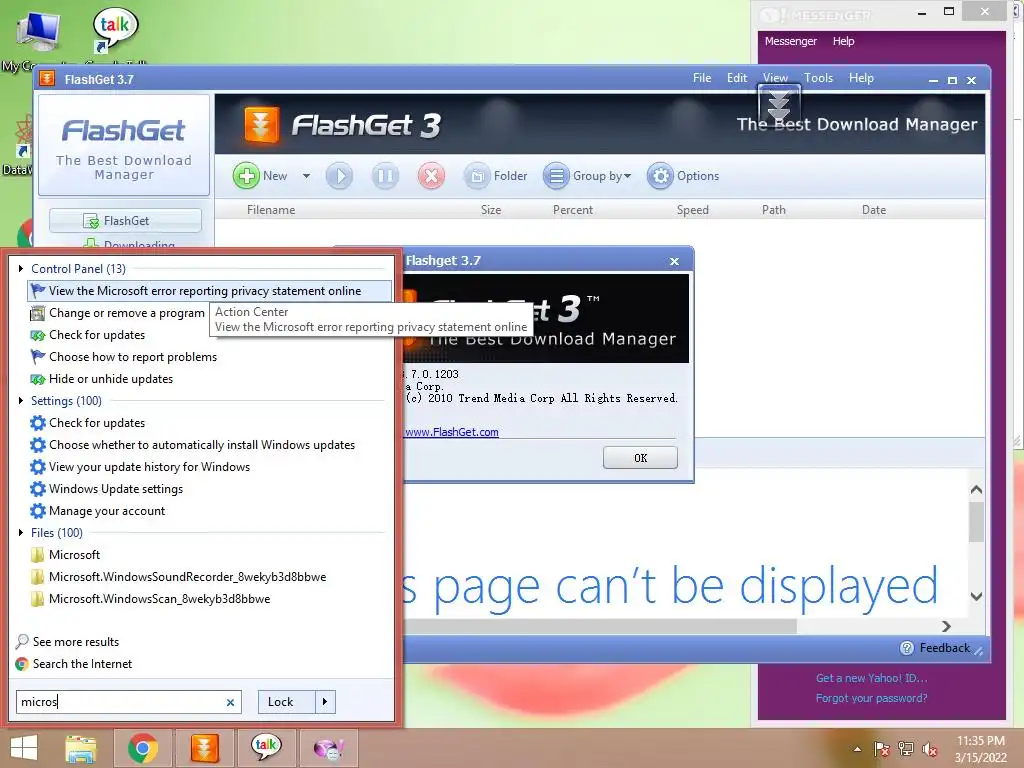Open Windows Update settings result

(x=106, y=488)
